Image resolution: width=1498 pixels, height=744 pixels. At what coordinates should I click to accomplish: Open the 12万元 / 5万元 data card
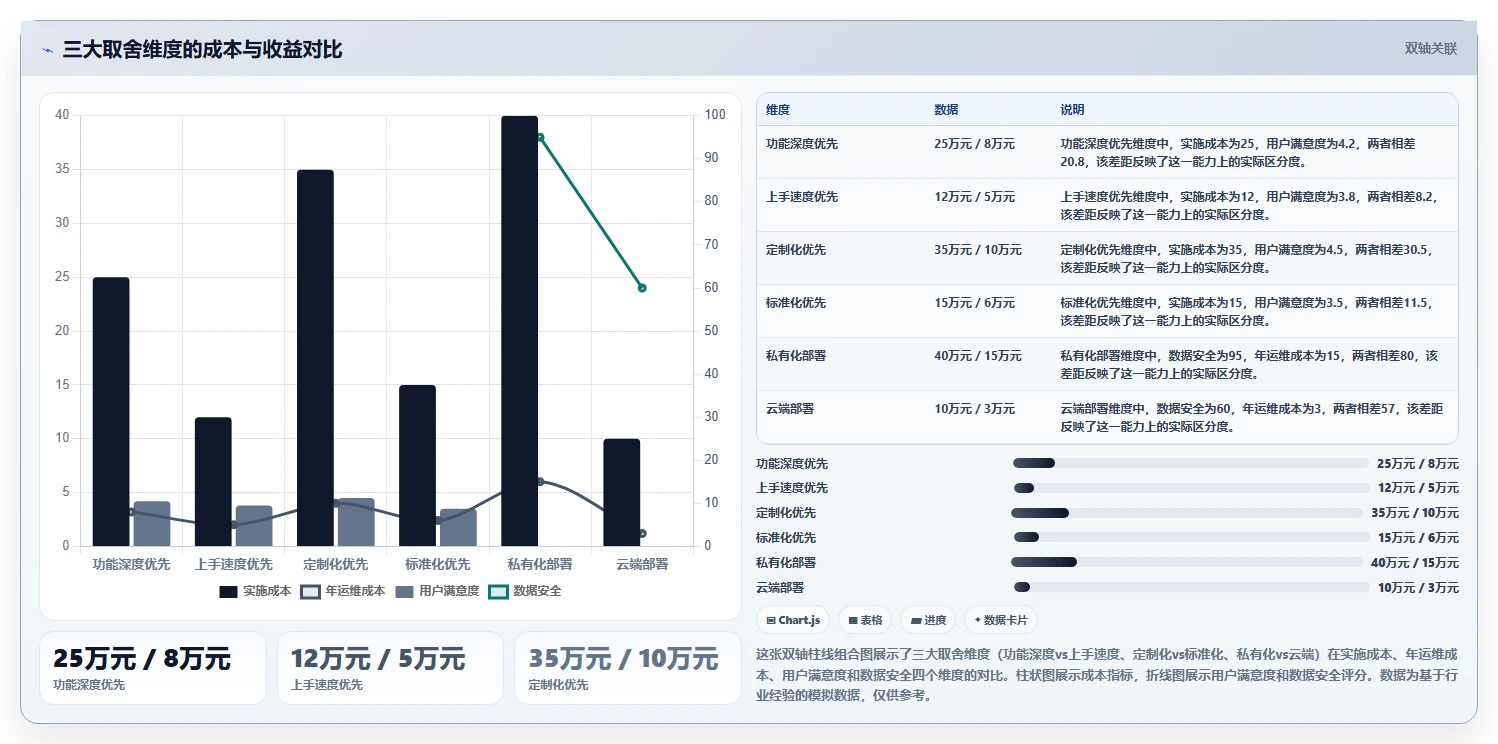pos(390,668)
